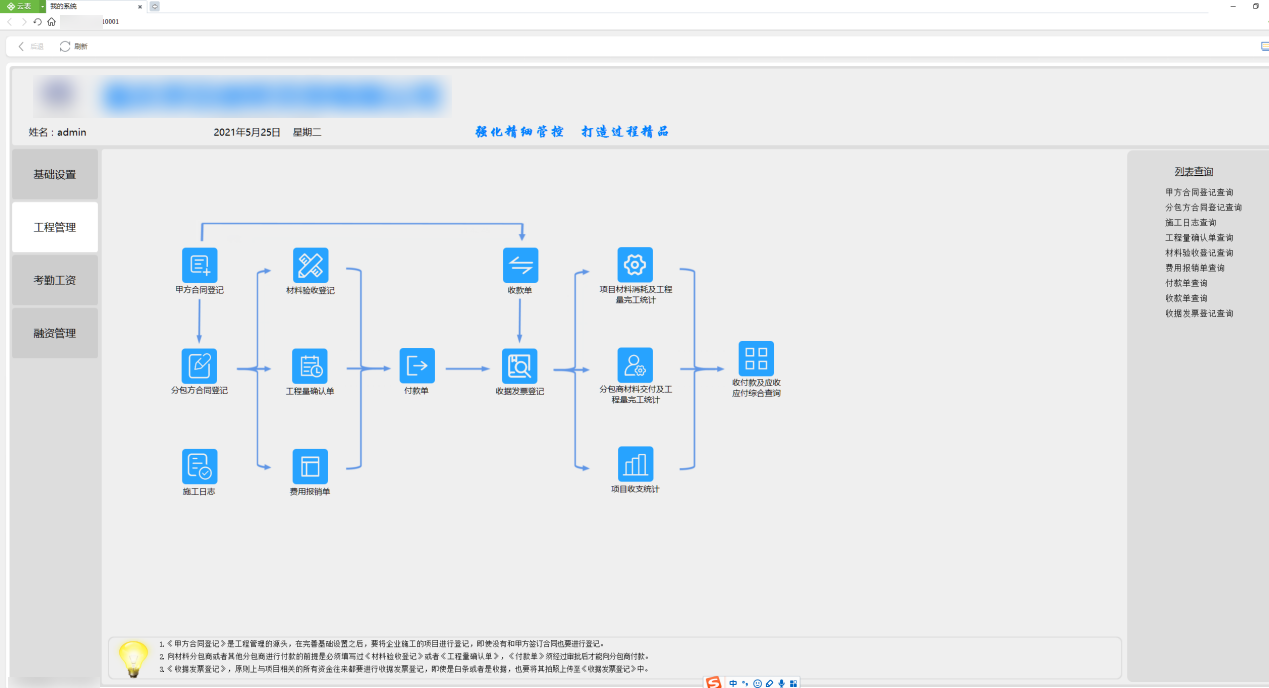The width and height of the screenshot is (1269, 688).
Task: Close the 我的系统 tab
Action: pos(140,6)
